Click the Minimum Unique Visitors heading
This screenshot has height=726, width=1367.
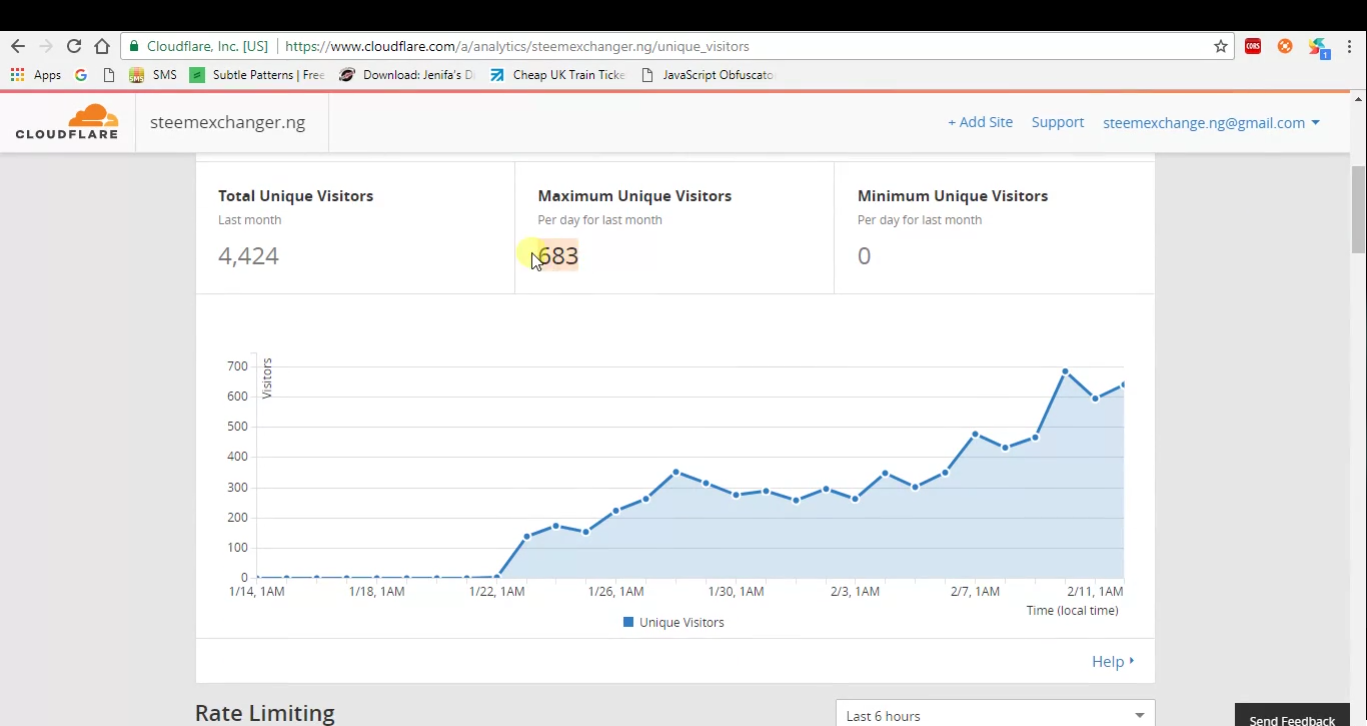click(x=953, y=196)
